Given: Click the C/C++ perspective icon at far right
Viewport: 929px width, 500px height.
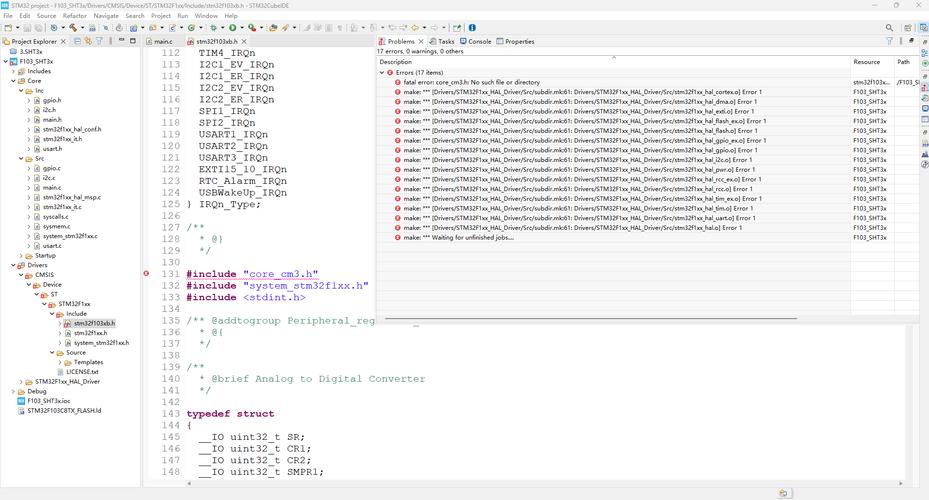Looking at the screenshot, I should 923,28.
